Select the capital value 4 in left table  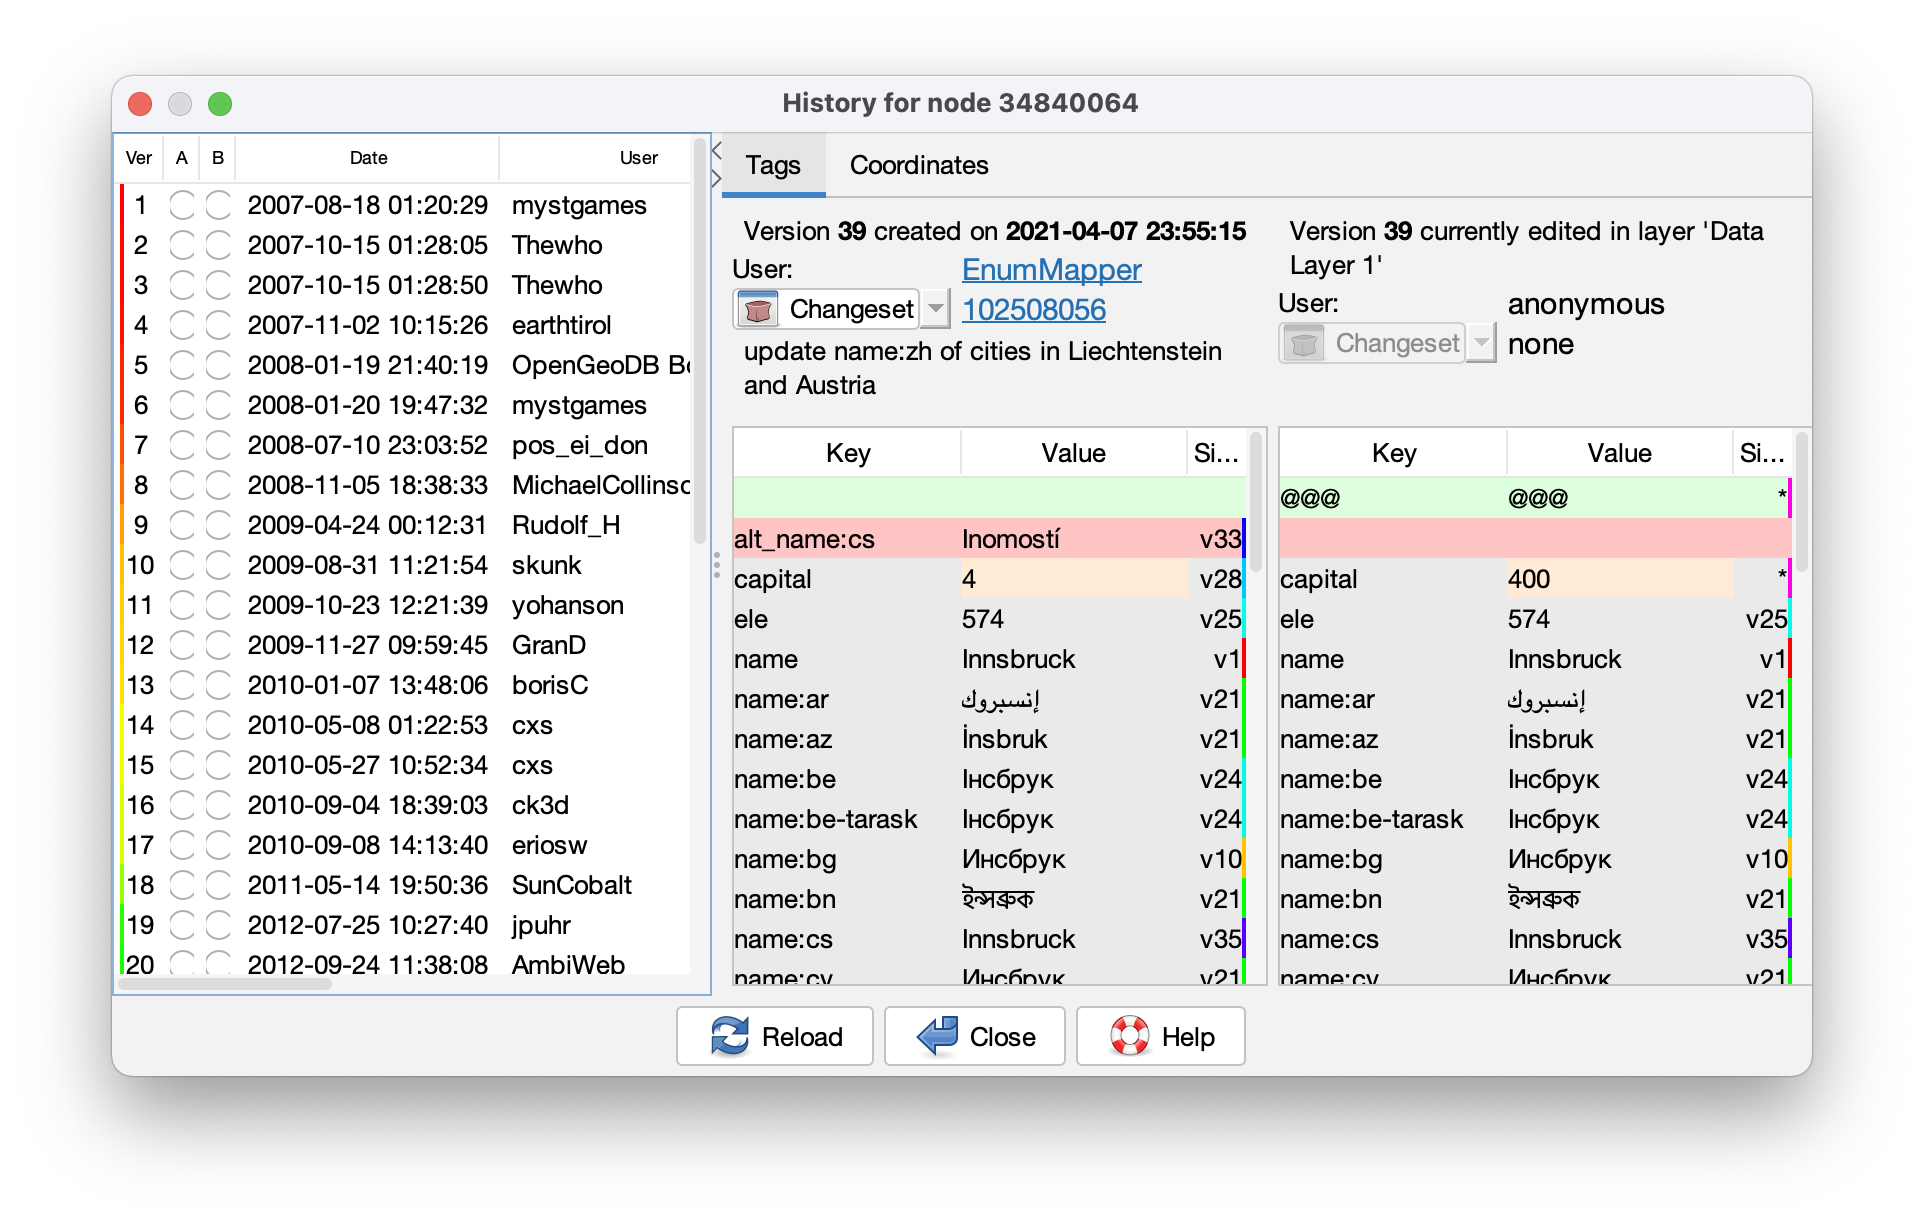click(1073, 579)
